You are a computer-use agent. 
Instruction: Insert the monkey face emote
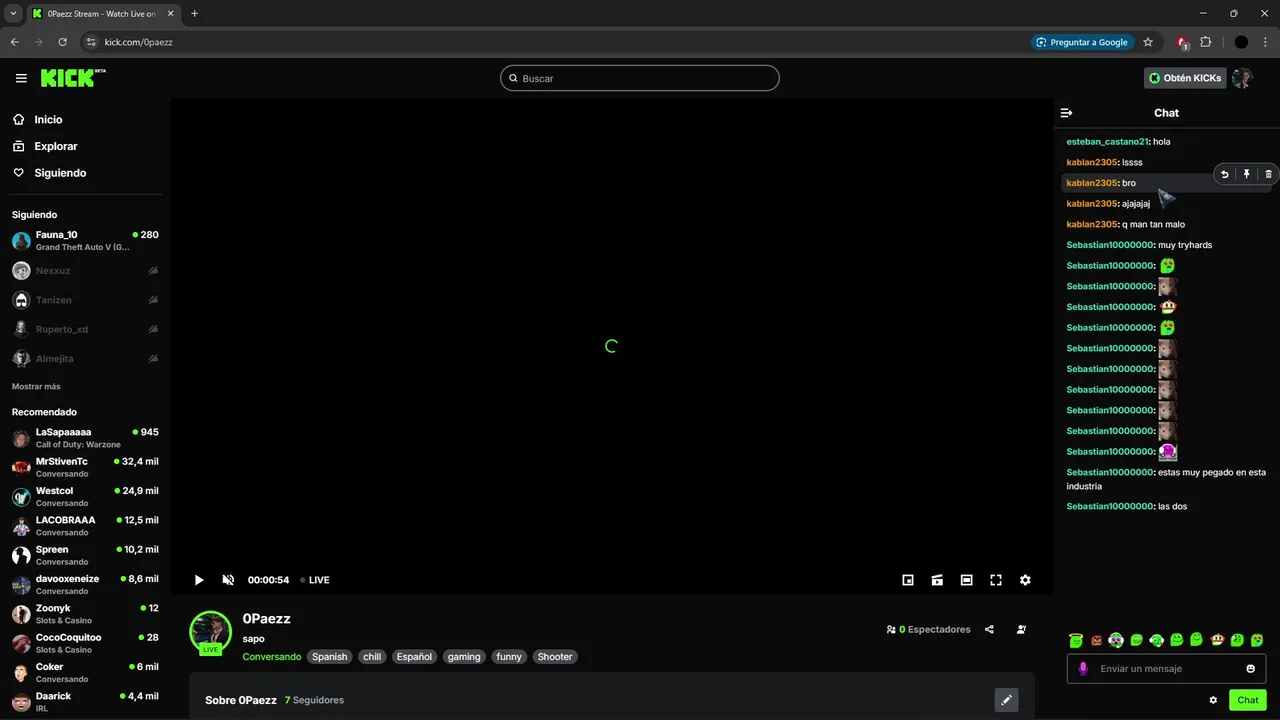pos(1217,640)
